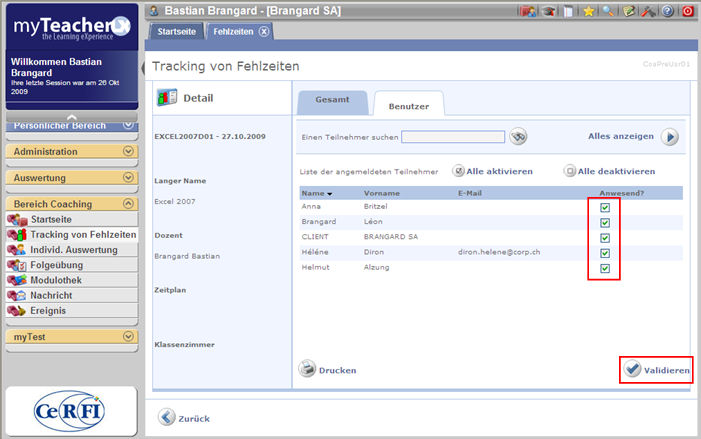Viewport: 701px width, 439px height.
Task: Click the participant search binoculars icon
Action: tap(518, 137)
